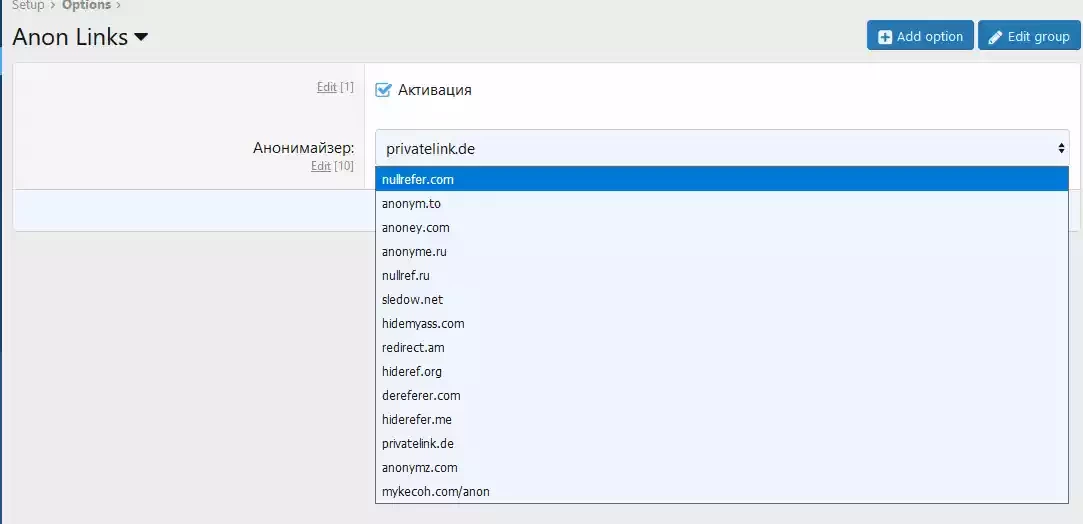This screenshot has width=1083, height=524.
Task: Click the Add option button
Action: click(x=920, y=37)
